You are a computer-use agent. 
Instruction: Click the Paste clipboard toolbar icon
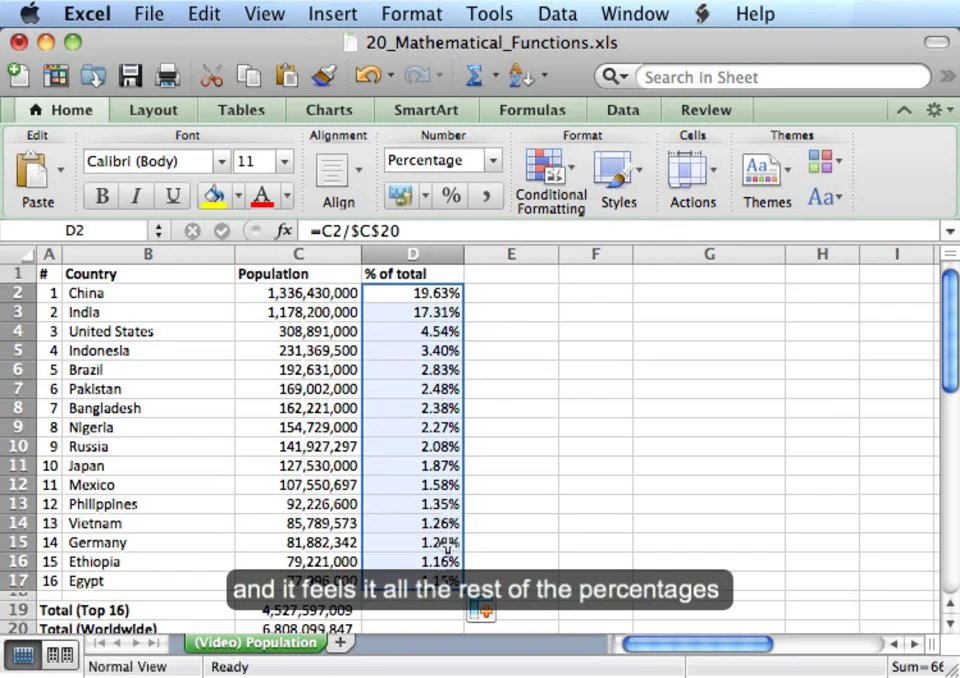pos(286,76)
